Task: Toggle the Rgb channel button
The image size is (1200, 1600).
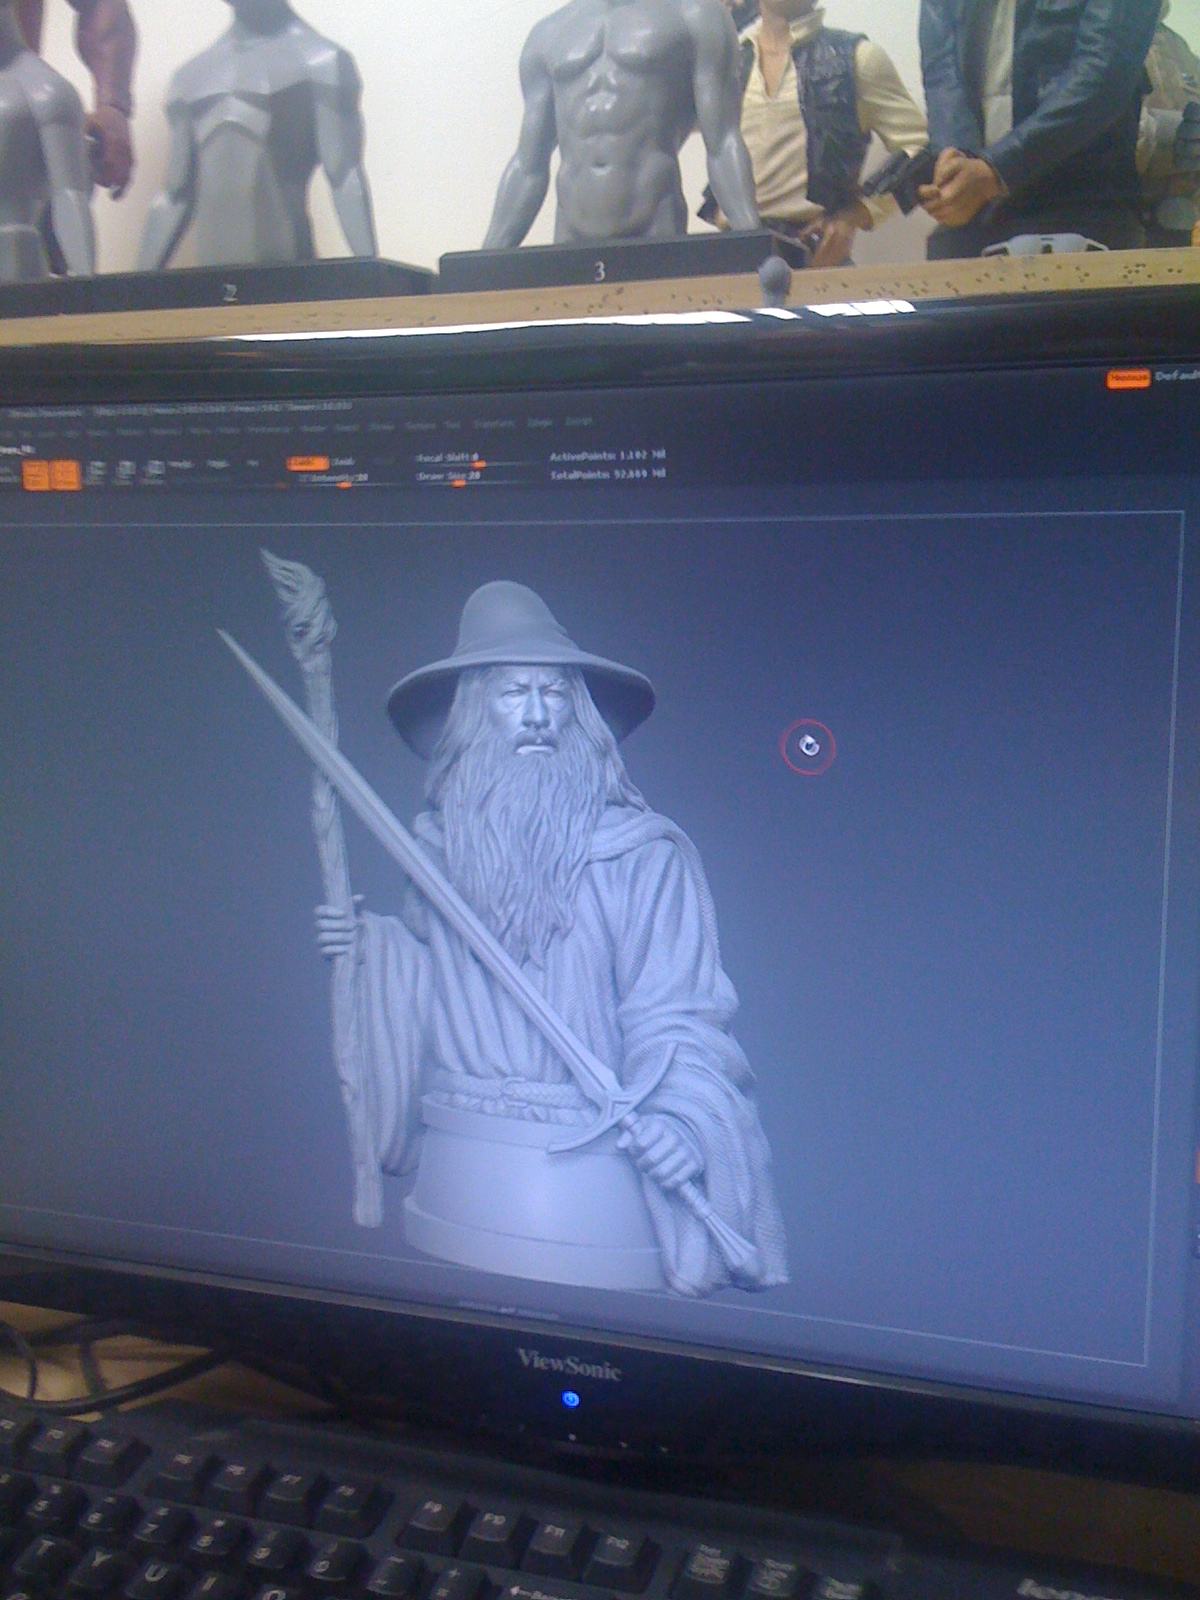Action: pyautogui.click(x=216, y=464)
